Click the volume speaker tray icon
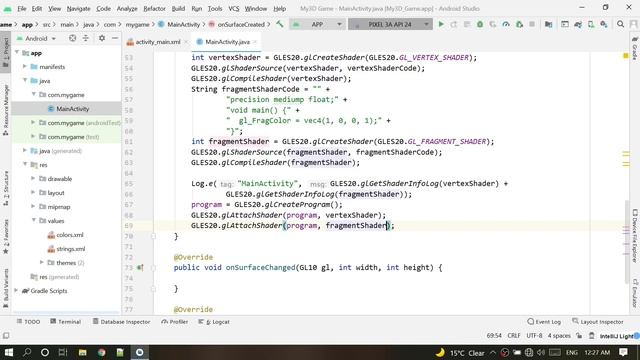The width and height of the screenshot is (640, 360). [541, 352]
